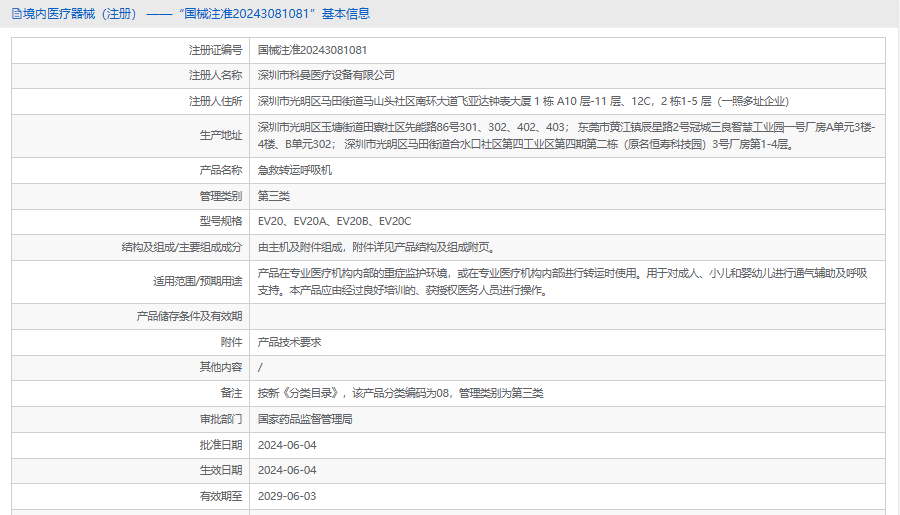Select the 注册人住所 label
900x515 pixels.
[x=216, y=102]
